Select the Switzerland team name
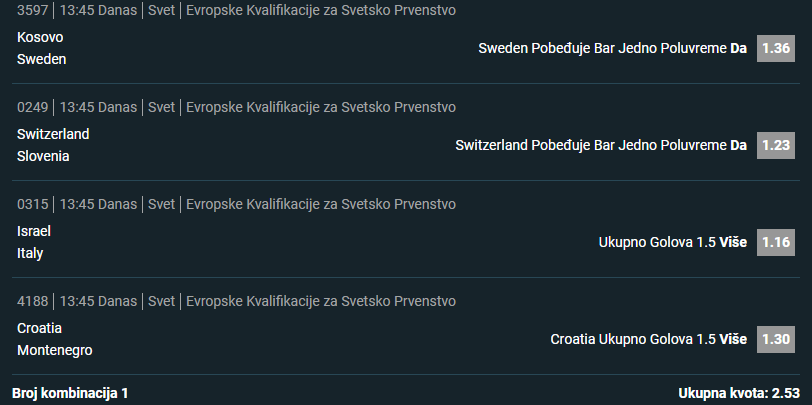Viewport: 812px width, 405px height. coord(53,134)
